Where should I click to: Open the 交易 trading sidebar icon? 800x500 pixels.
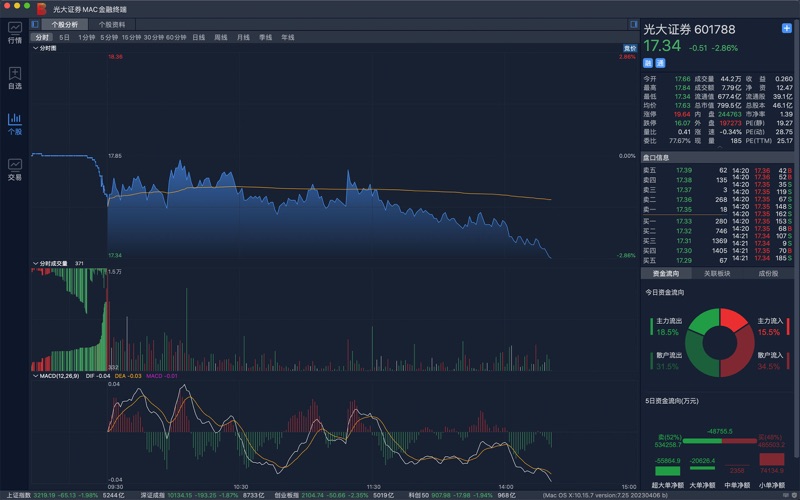[x=15, y=169]
